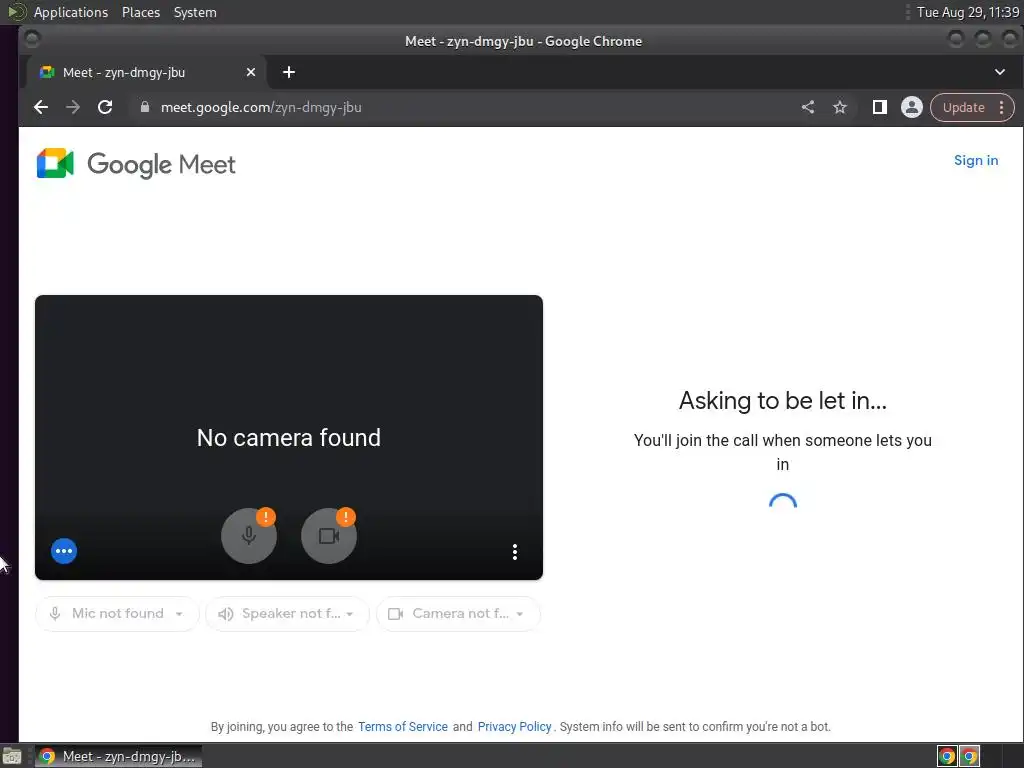Image resolution: width=1024 pixels, height=768 pixels.
Task: Open the System menu
Action: (x=195, y=12)
